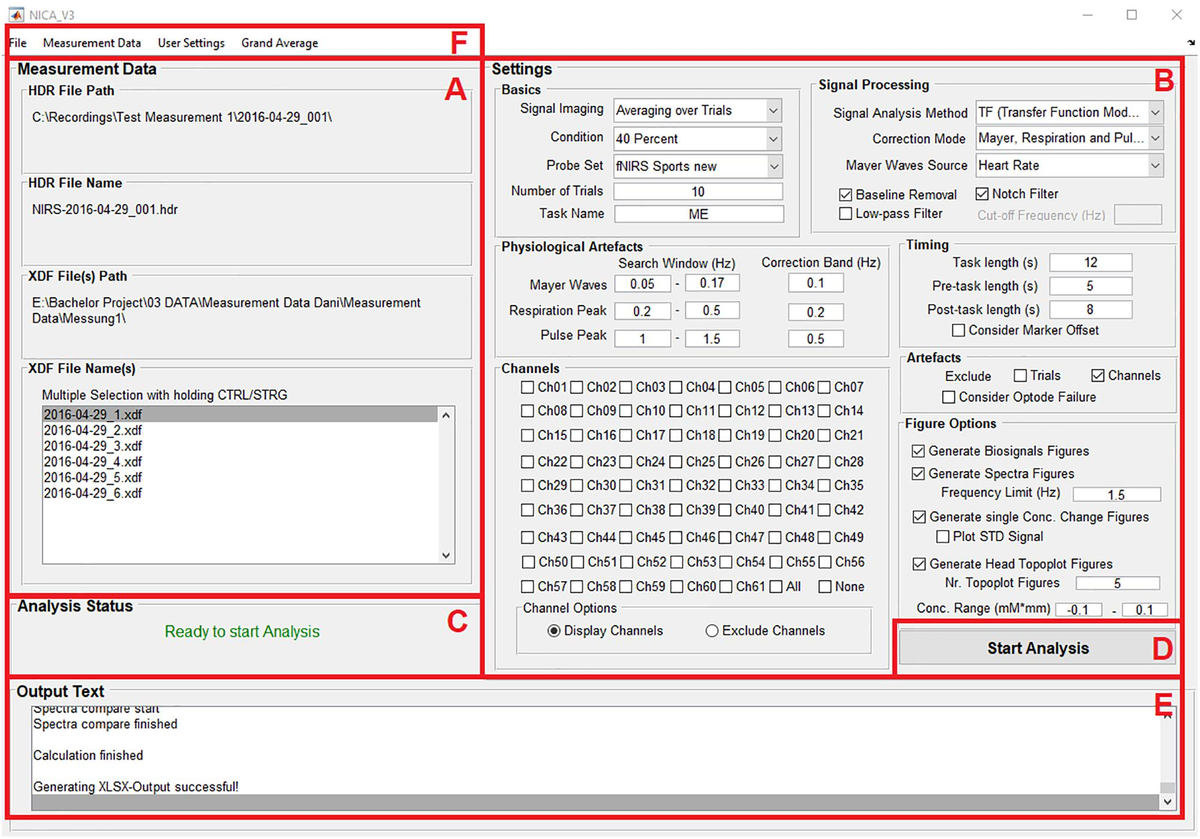Uncheck the Baseline Removal checkbox
The height and width of the screenshot is (839, 1200).
pyautogui.click(x=847, y=194)
